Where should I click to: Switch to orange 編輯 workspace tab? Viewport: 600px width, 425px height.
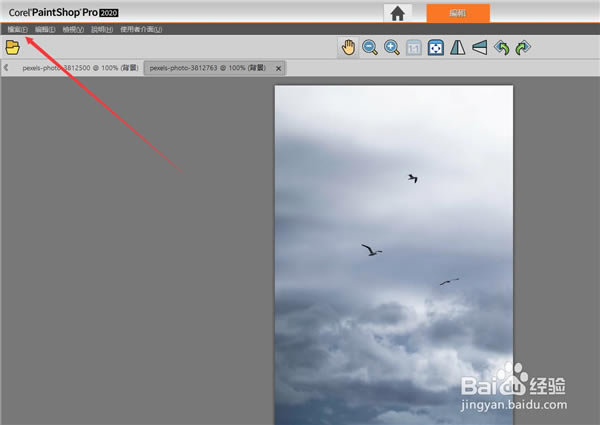[x=458, y=13]
